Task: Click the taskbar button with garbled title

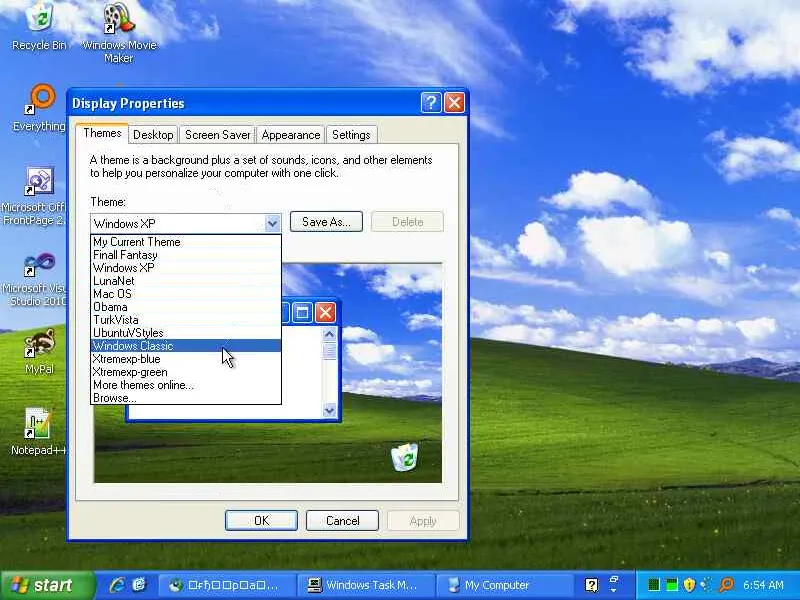Action: point(228,585)
